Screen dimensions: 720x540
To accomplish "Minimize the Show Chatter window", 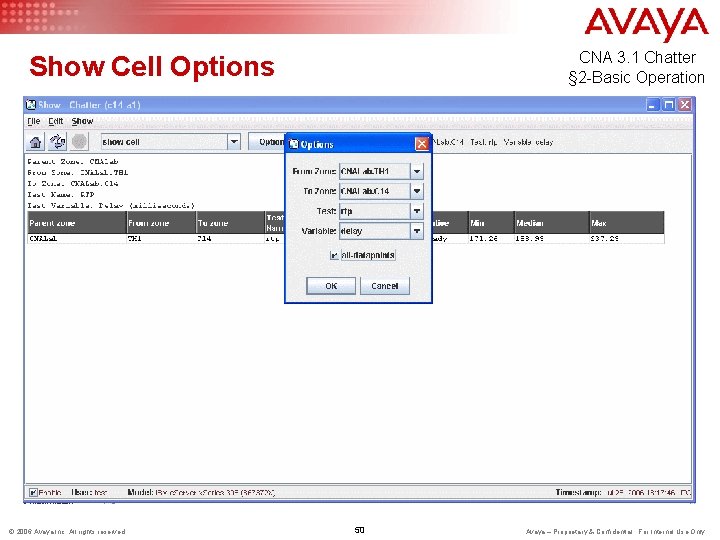I will (x=652, y=105).
